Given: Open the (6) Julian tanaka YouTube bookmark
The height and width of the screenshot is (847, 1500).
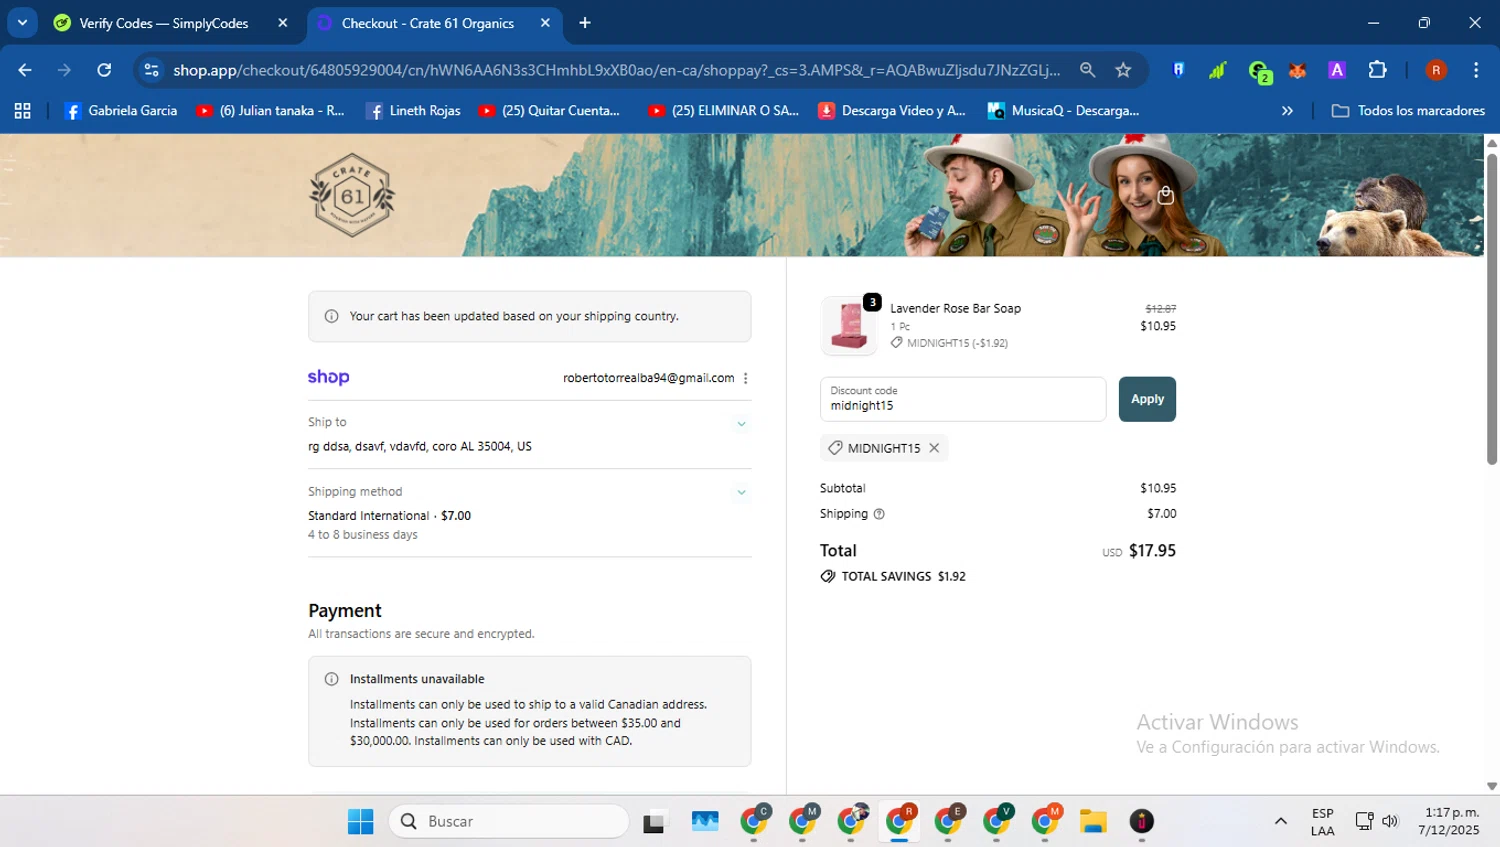Looking at the screenshot, I should pyautogui.click(x=270, y=111).
